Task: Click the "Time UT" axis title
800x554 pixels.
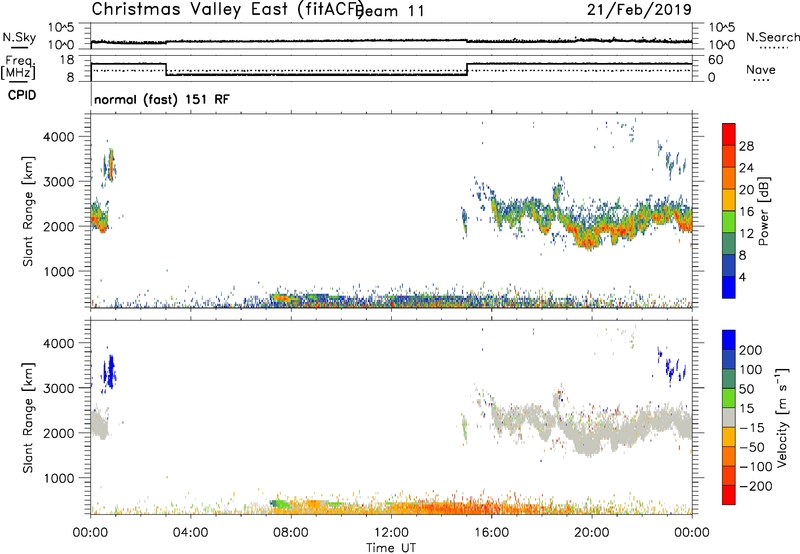Action: pos(391,548)
